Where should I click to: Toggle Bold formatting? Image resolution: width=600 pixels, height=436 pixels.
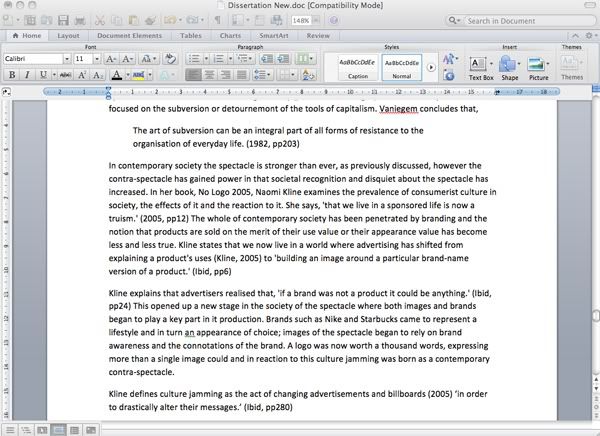pyautogui.click(x=12, y=75)
